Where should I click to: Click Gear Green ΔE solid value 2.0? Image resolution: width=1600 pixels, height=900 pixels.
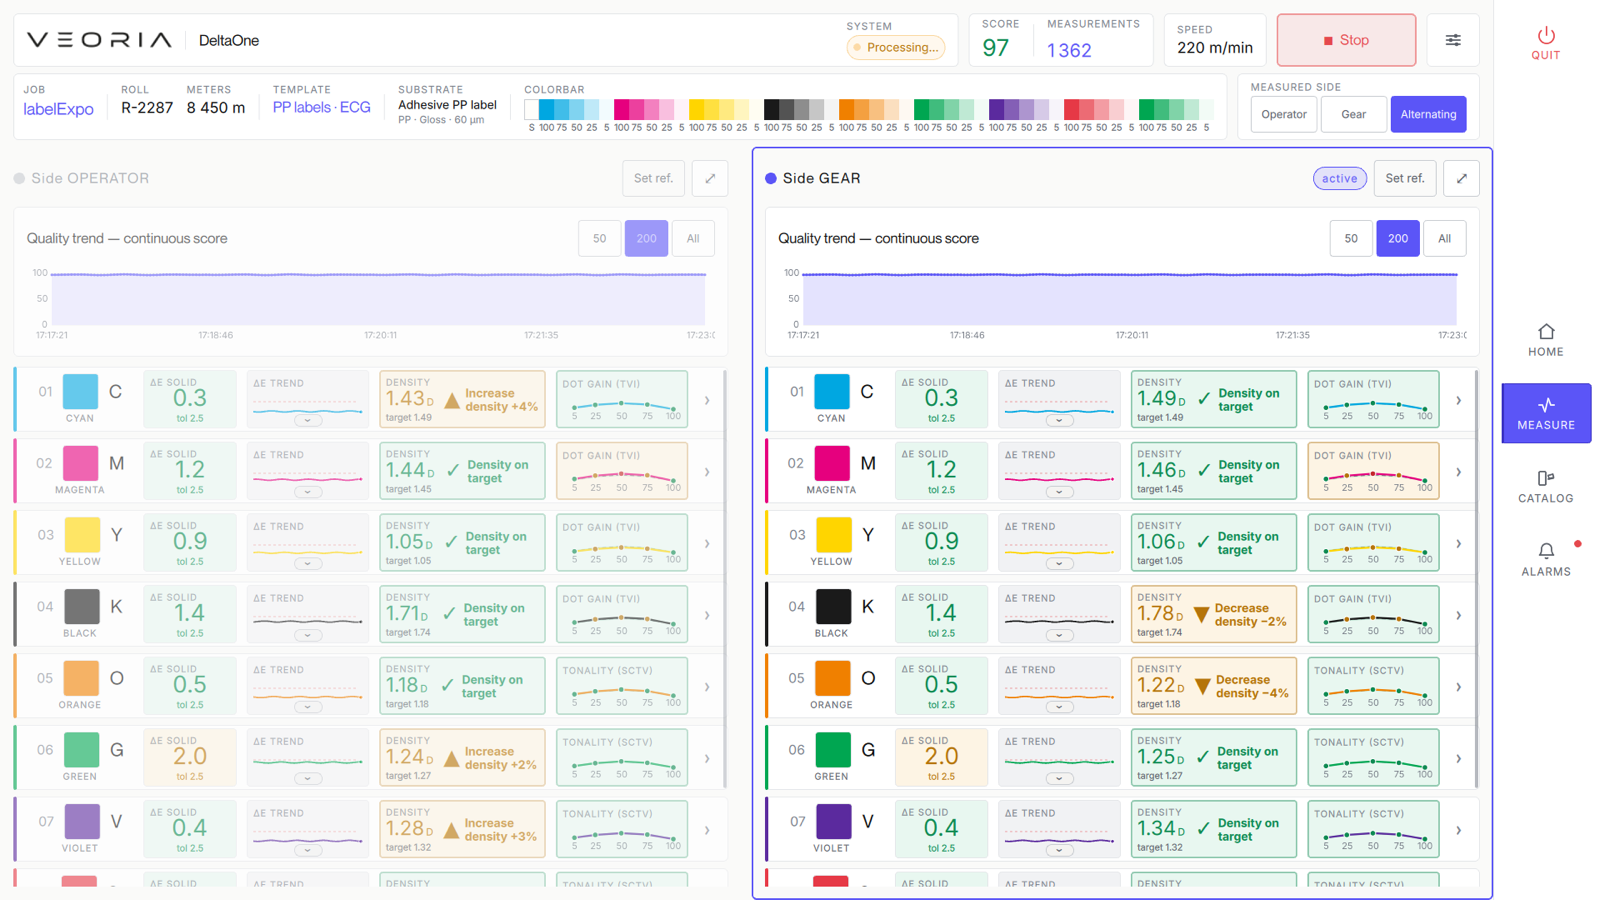coord(941,757)
